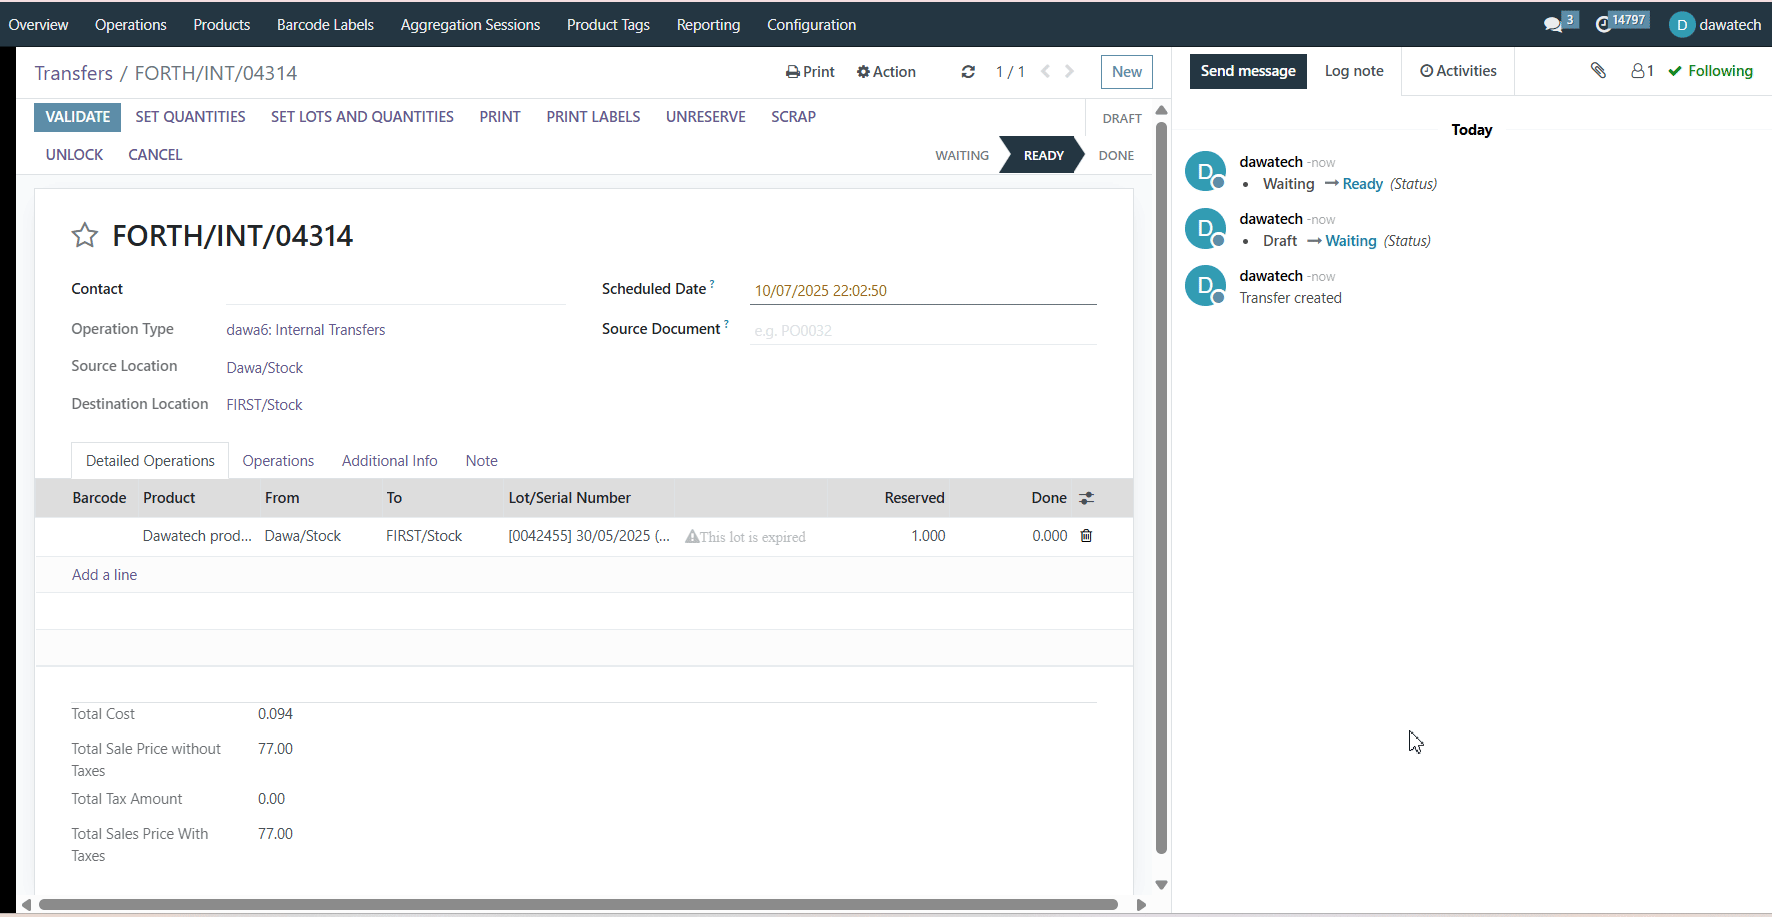1772x917 pixels.
Task: Validate the transfer
Action: (x=78, y=117)
